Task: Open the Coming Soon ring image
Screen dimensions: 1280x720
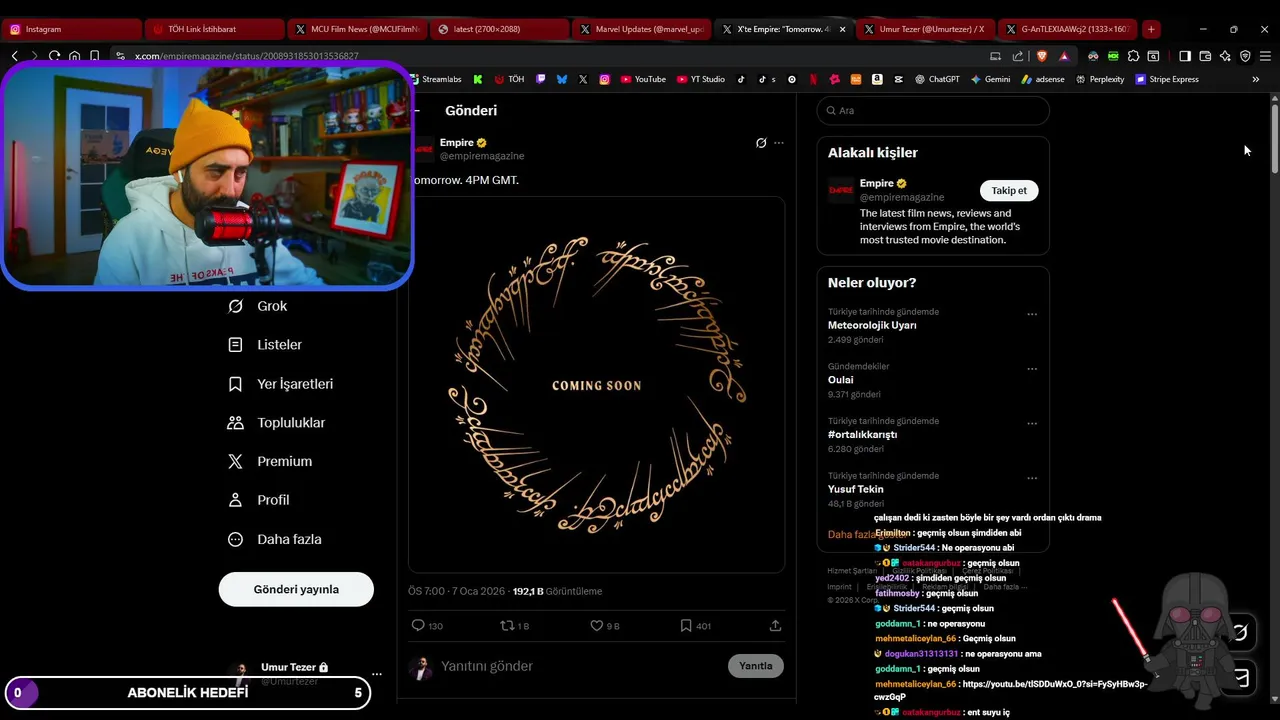Action: [x=596, y=385]
